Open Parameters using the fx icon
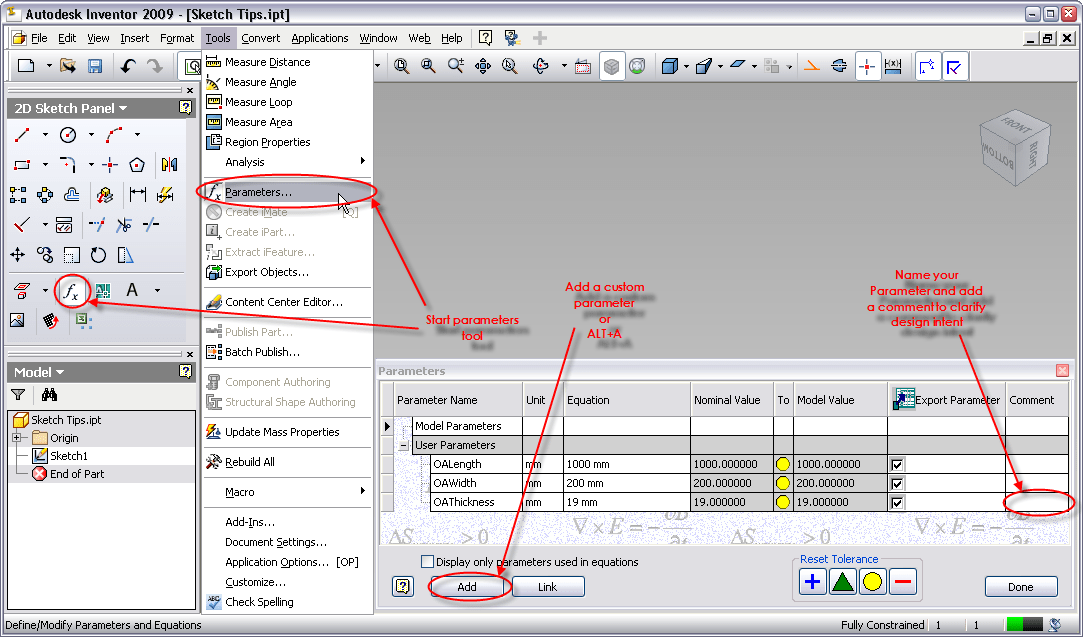 pyautogui.click(x=71, y=290)
